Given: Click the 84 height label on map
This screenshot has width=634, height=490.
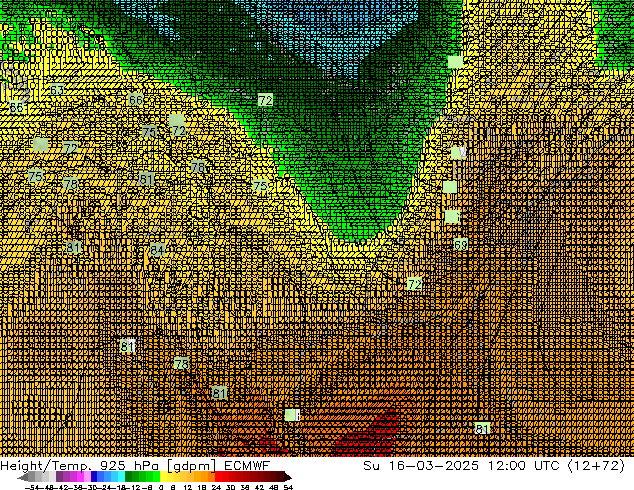Looking at the screenshot, I should click(x=157, y=250).
